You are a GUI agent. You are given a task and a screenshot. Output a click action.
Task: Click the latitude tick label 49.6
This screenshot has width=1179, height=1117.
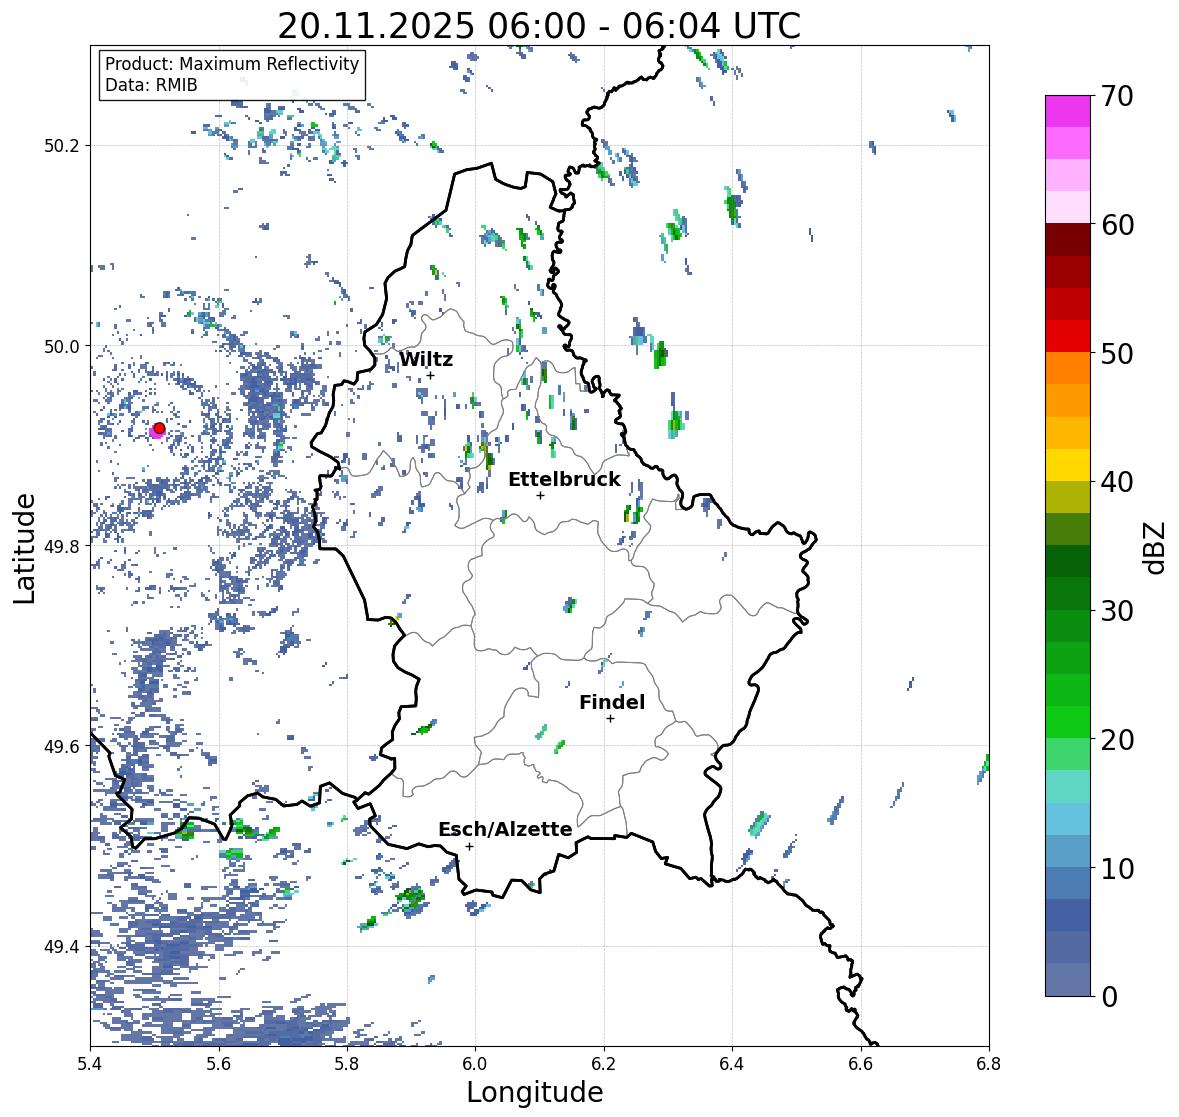click(x=62, y=746)
